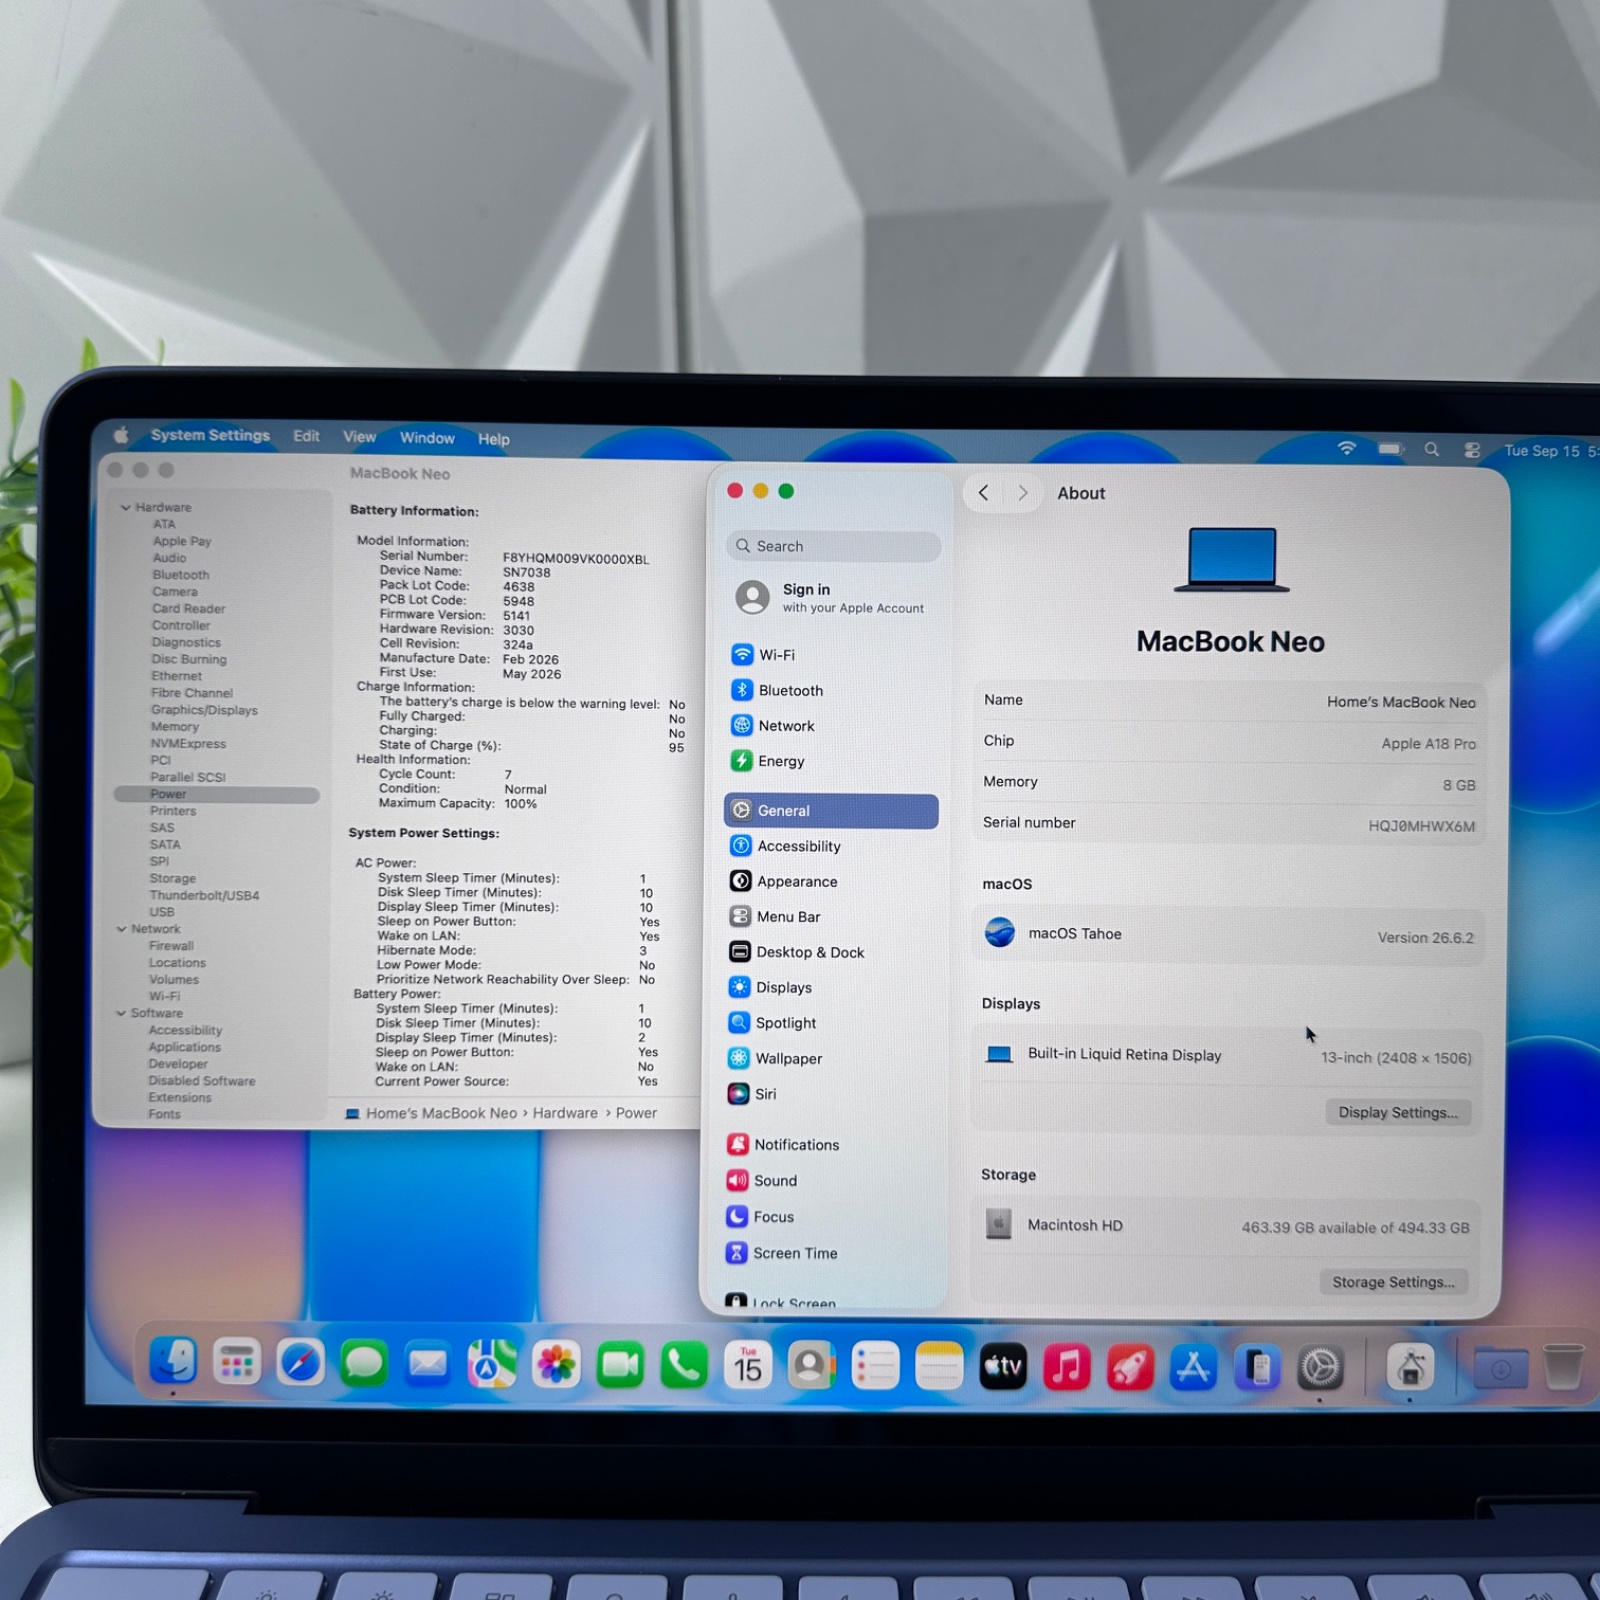
Task: Focus the settings Search field
Action: tap(833, 546)
